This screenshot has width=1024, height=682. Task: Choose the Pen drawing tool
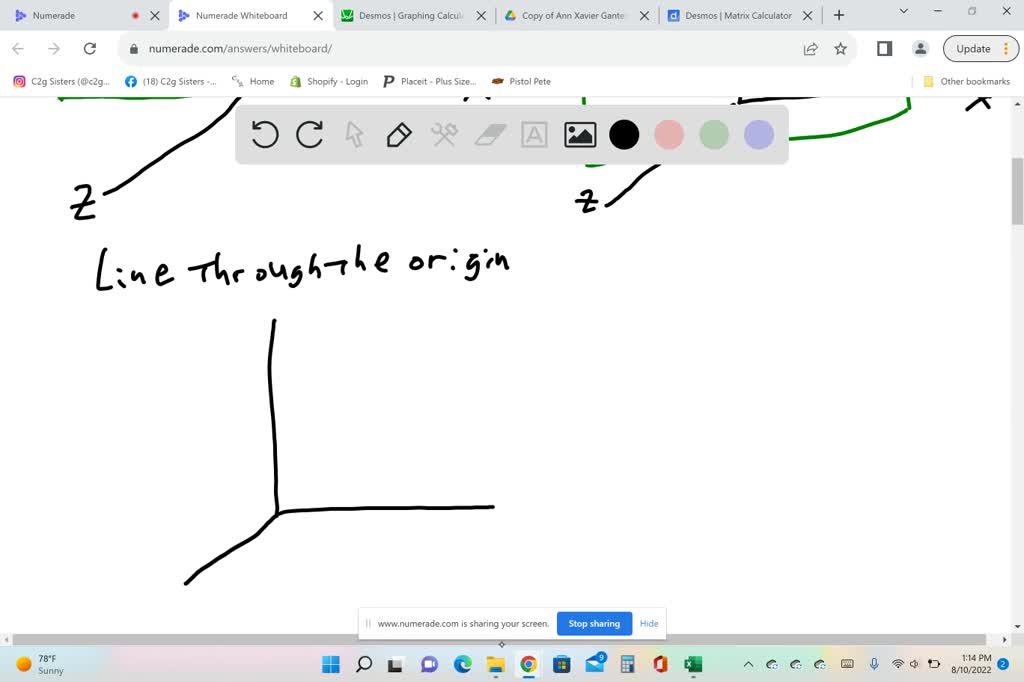click(399, 134)
